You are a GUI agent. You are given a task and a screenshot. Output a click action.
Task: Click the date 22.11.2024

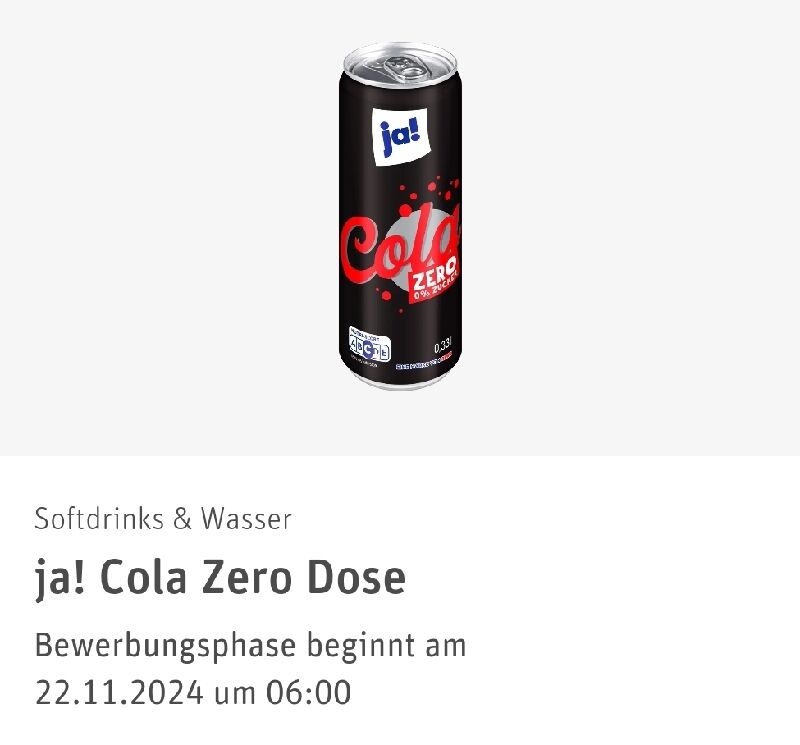[x=119, y=692]
